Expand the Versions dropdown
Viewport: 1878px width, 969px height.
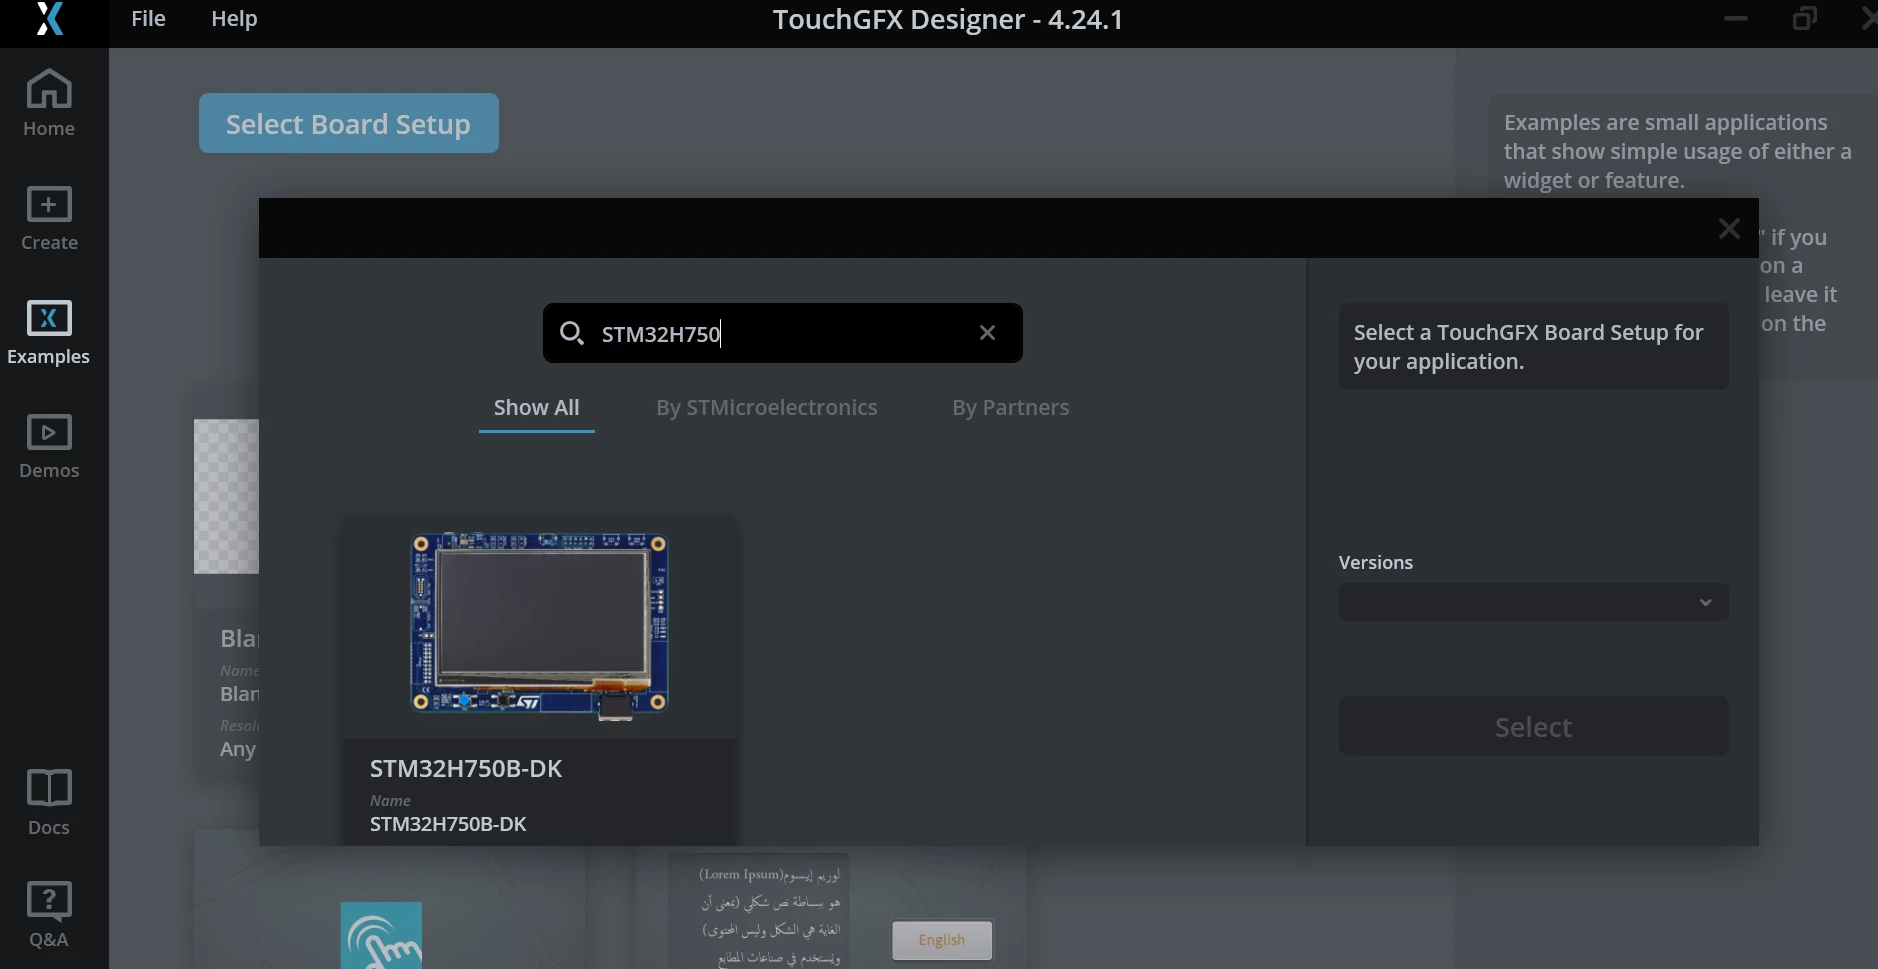click(x=1533, y=602)
